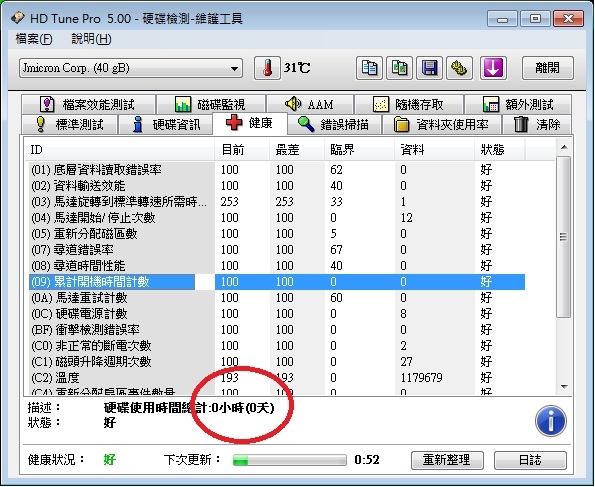Open the drive selection dropdown Jmicron Corp.
Screen dimensions: 595x487
pyautogui.click(x=131, y=68)
